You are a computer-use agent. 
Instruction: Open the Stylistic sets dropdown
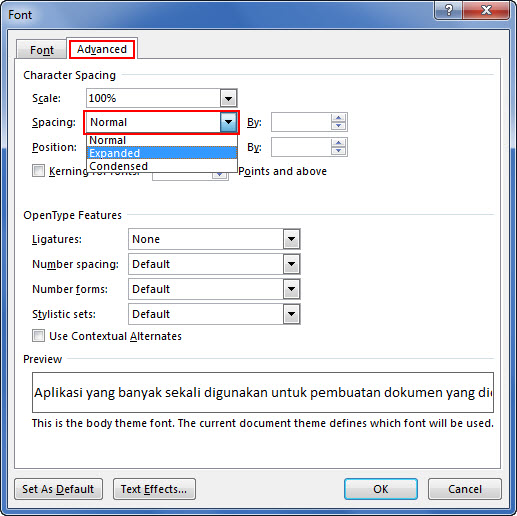[291, 314]
